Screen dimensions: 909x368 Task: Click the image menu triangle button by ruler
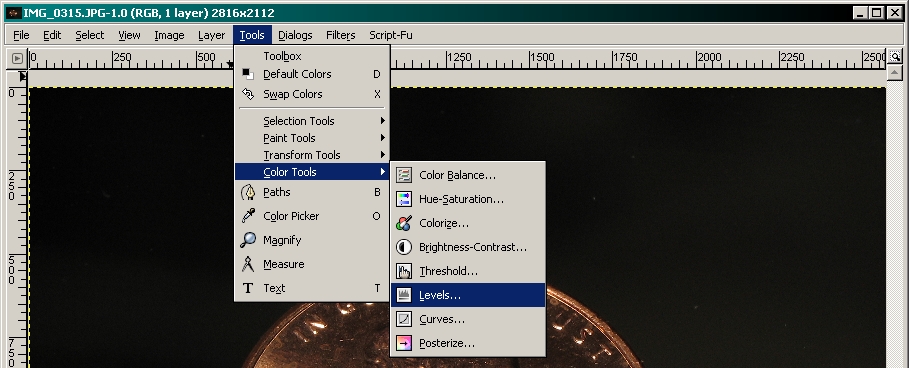pos(17,58)
